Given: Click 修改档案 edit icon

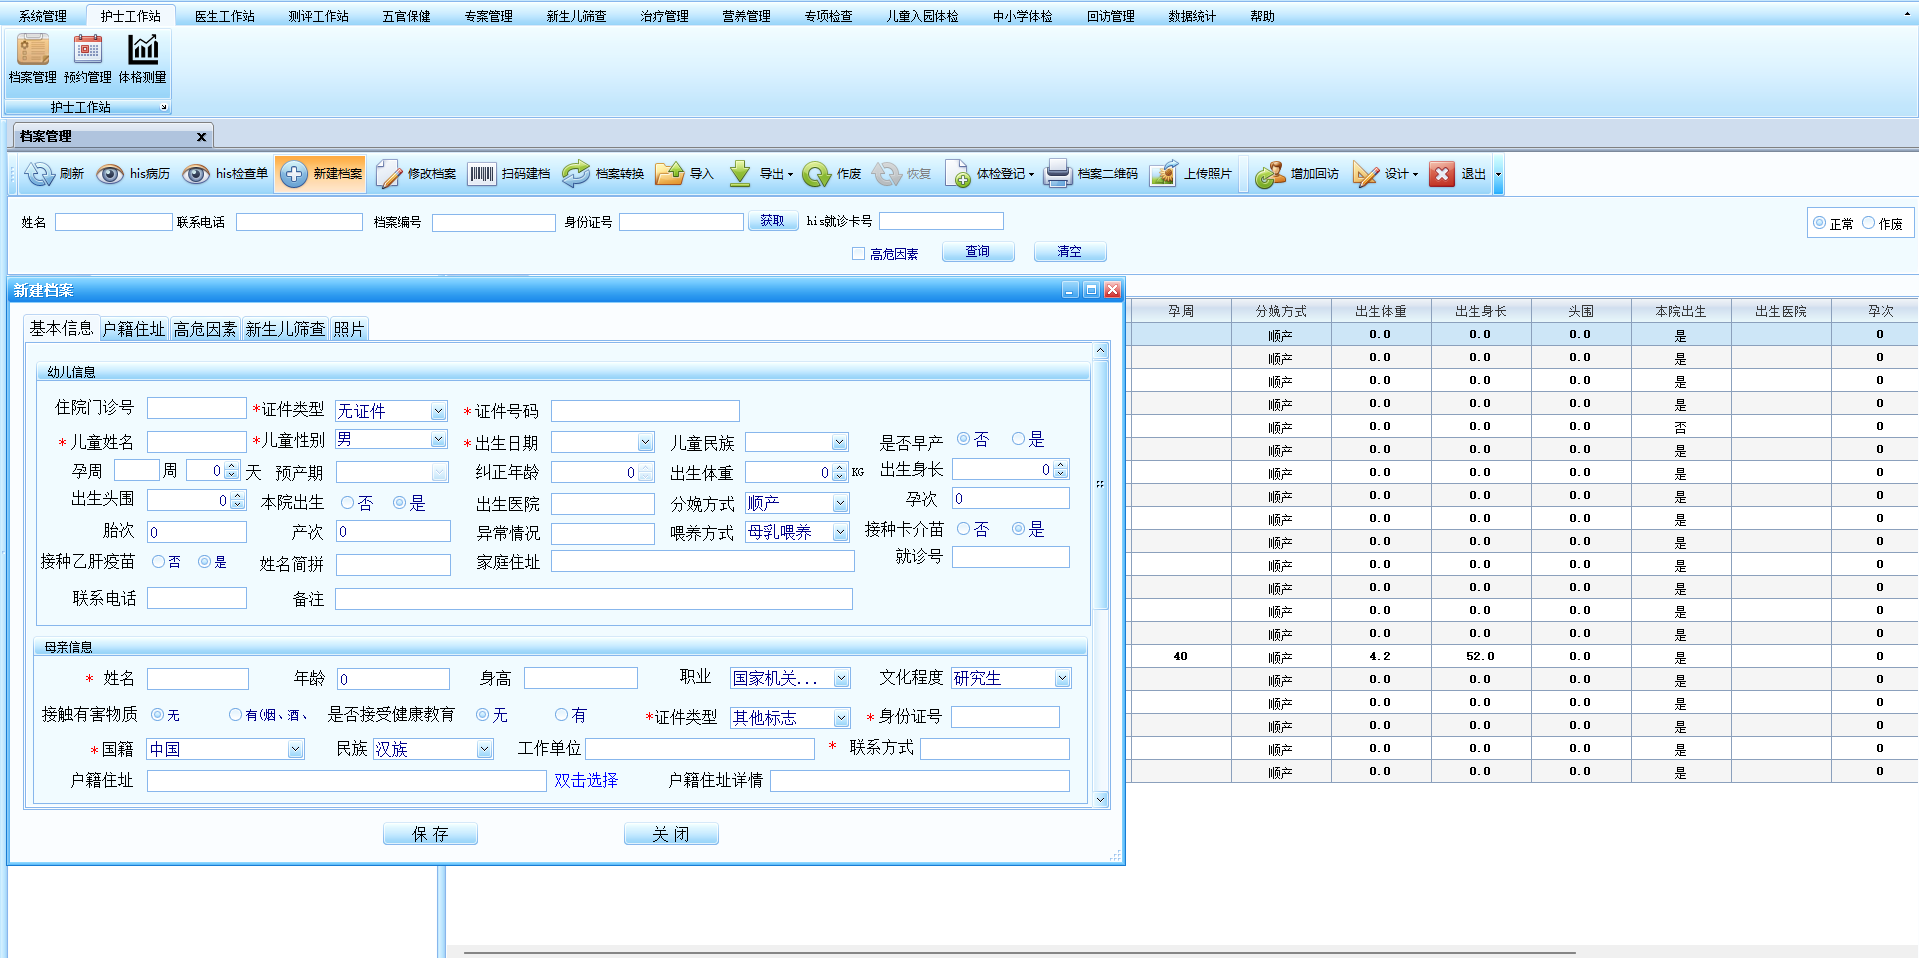Looking at the screenshot, I should click(388, 174).
